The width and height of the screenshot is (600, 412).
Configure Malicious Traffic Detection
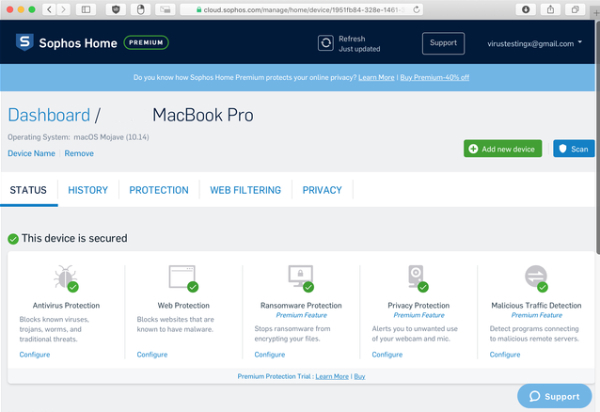click(505, 355)
